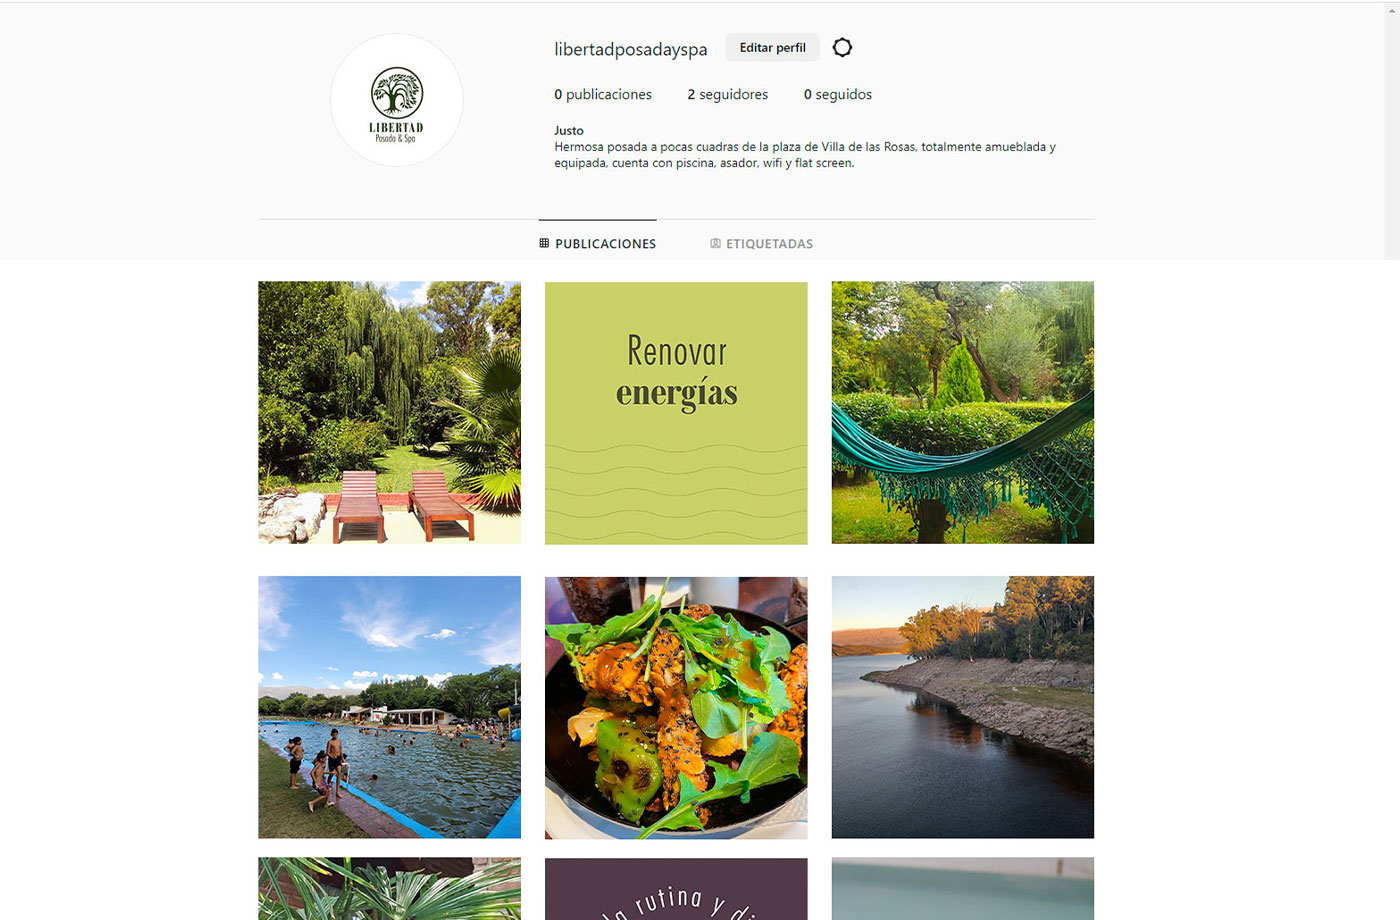This screenshot has width=1400, height=920.
Task: Open the lake at sunset photo post
Action: 963,707
